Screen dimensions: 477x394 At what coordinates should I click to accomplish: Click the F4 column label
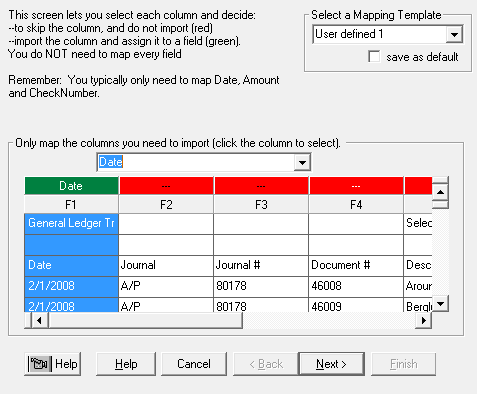[x=356, y=204]
